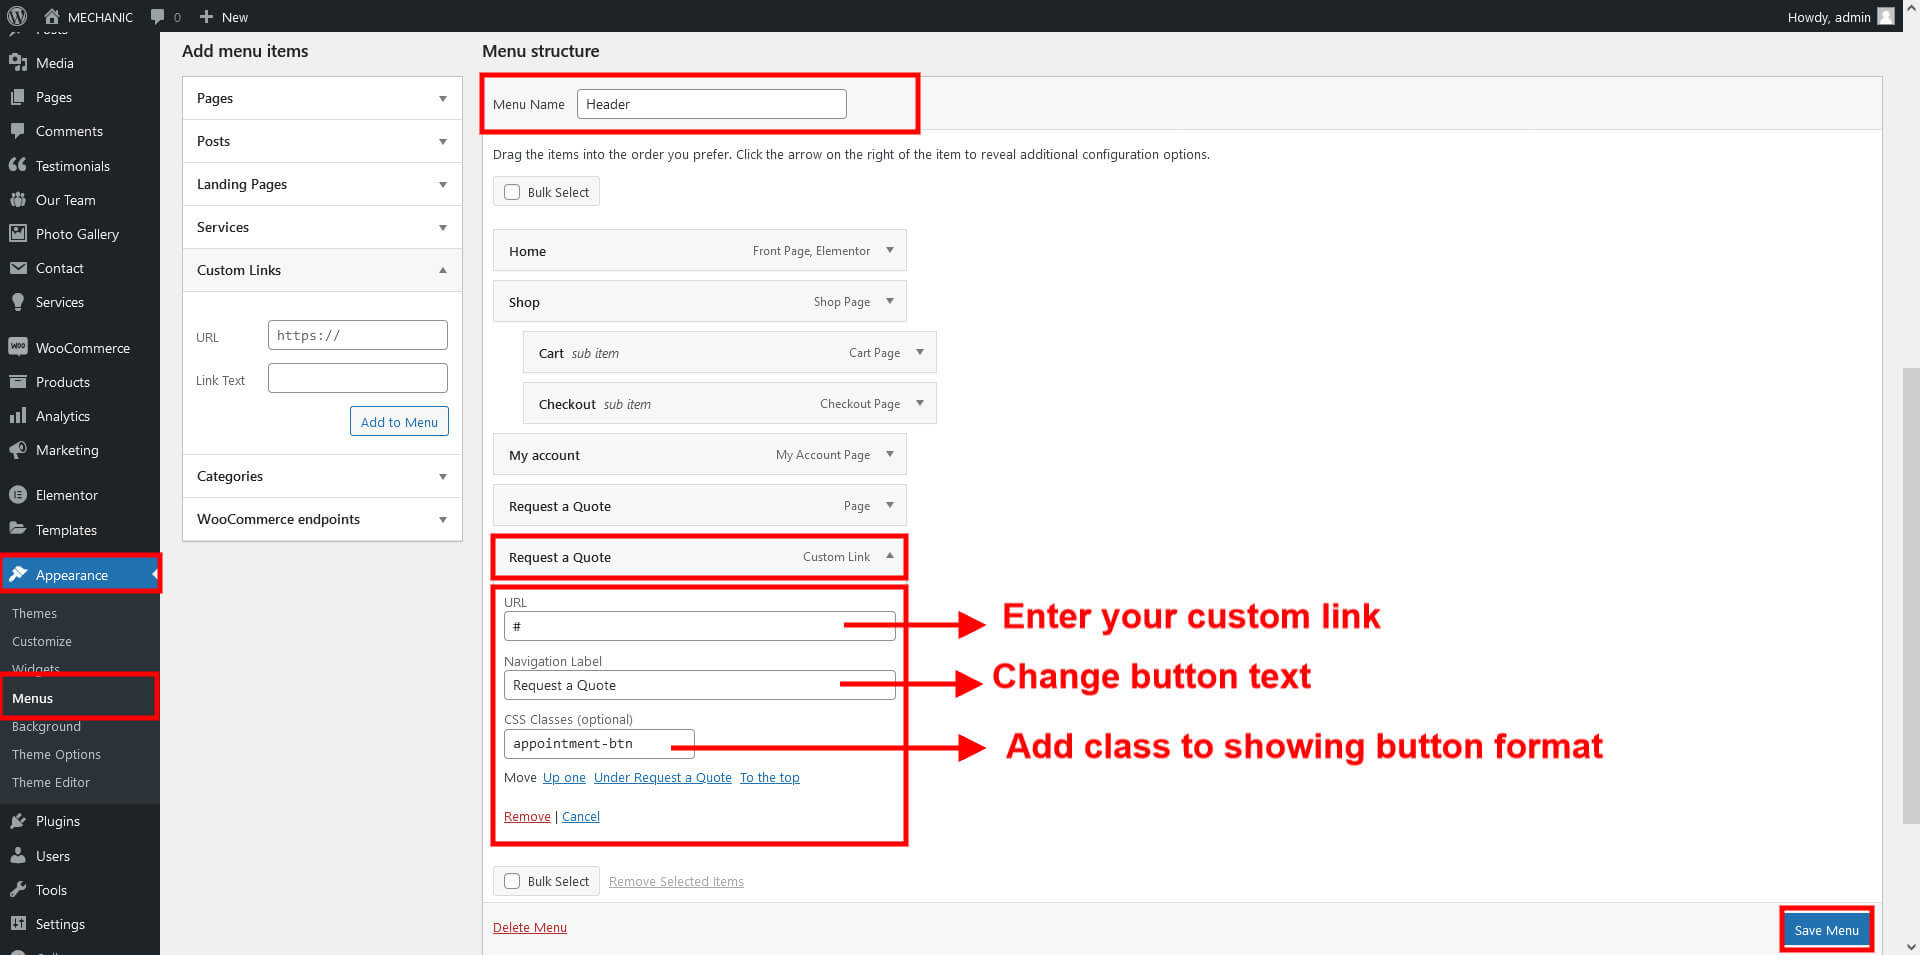This screenshot has height=955, width=1920.
Task: Collapse the Custom Links section
Action: coord(442,270)
